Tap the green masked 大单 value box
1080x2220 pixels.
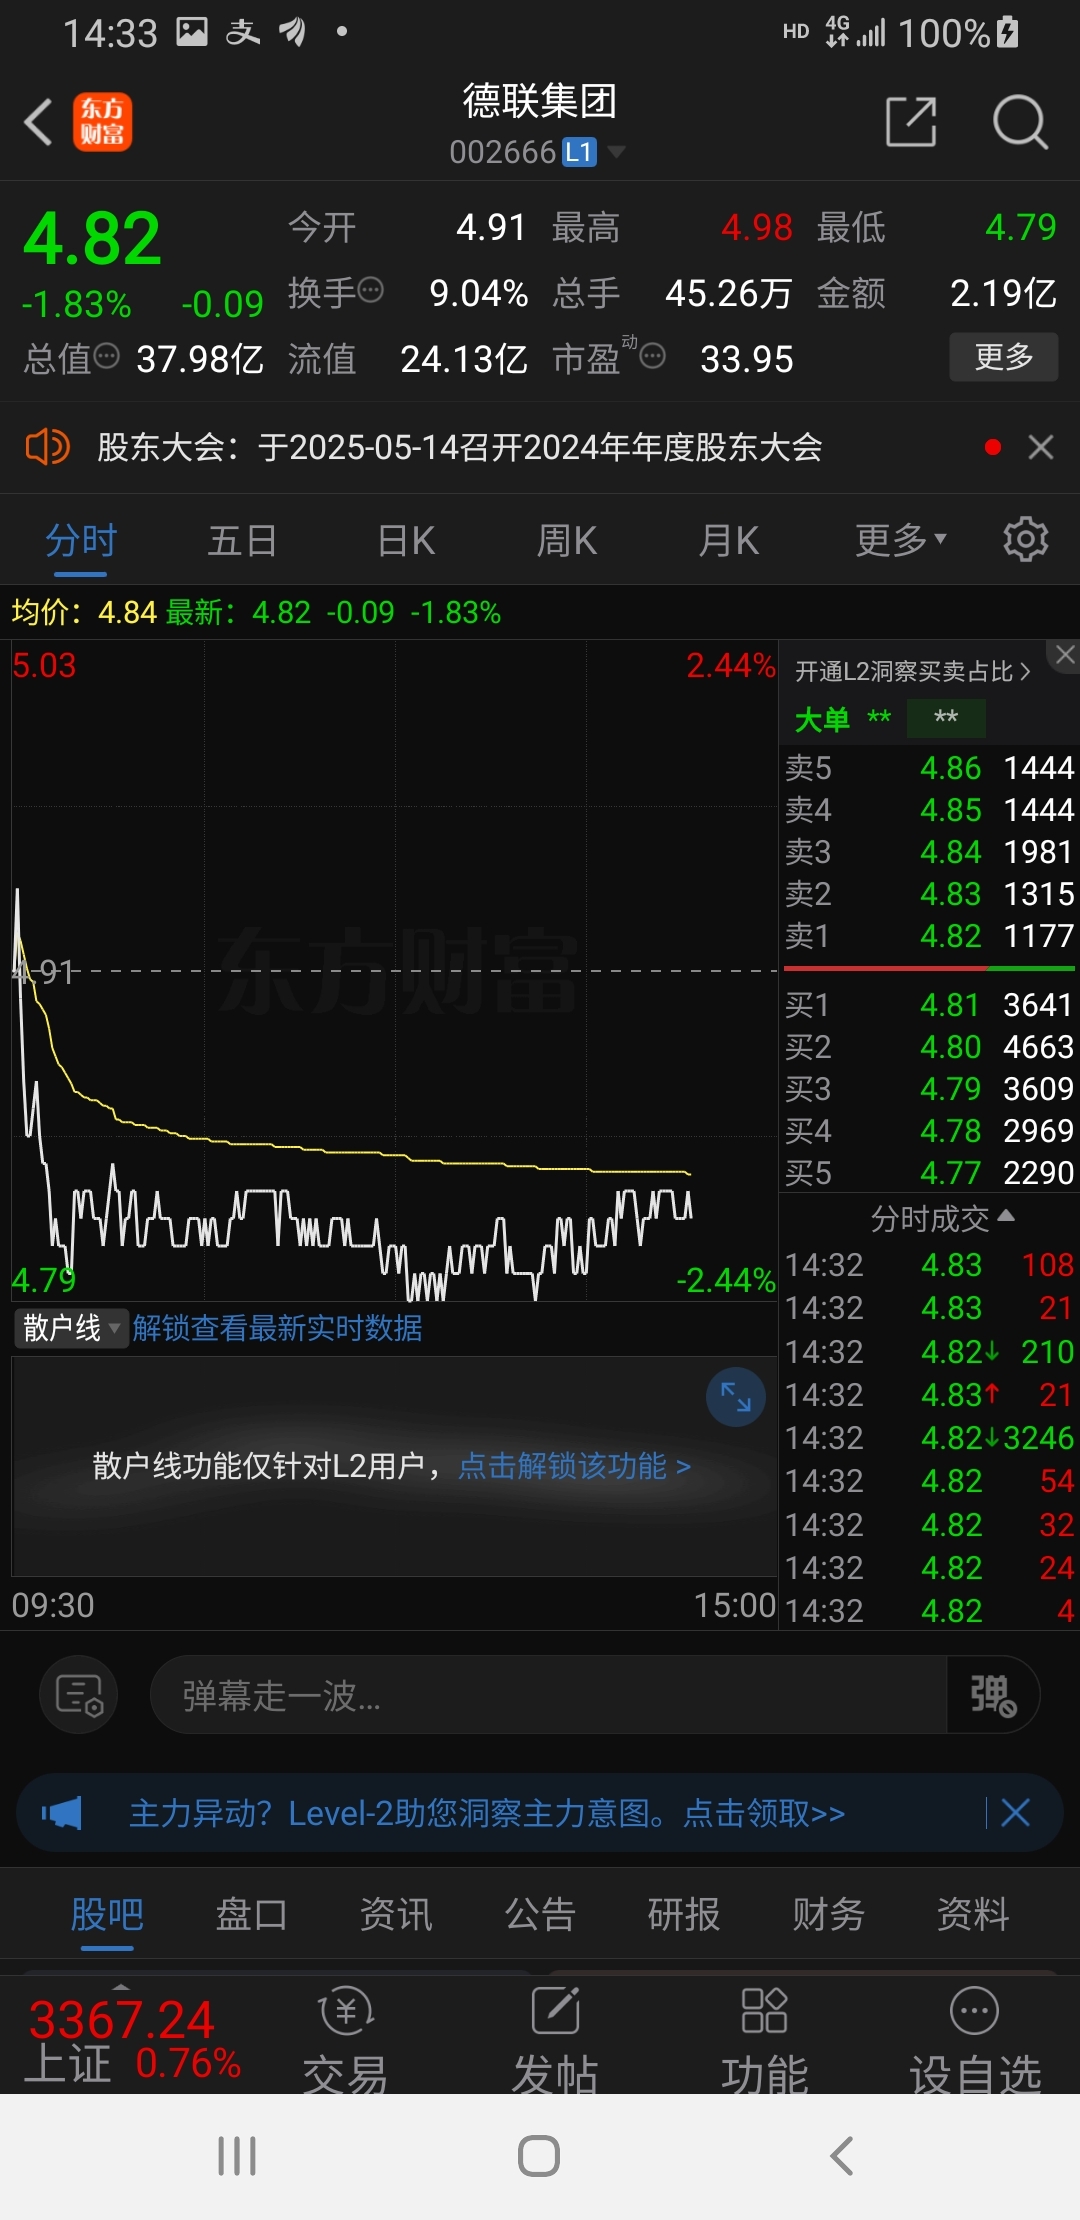coord(946,718)
